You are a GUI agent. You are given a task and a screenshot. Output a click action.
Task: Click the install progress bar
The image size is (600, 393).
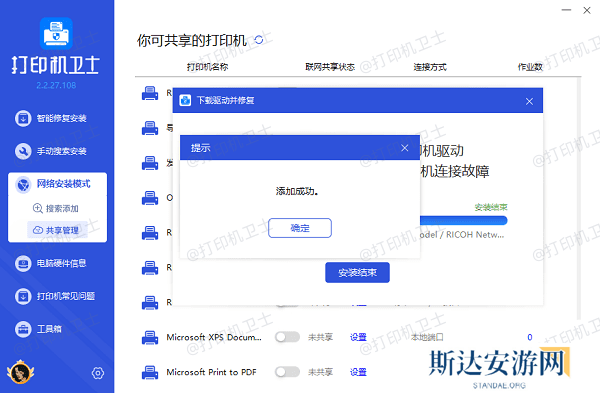click(x=463, y=220)
